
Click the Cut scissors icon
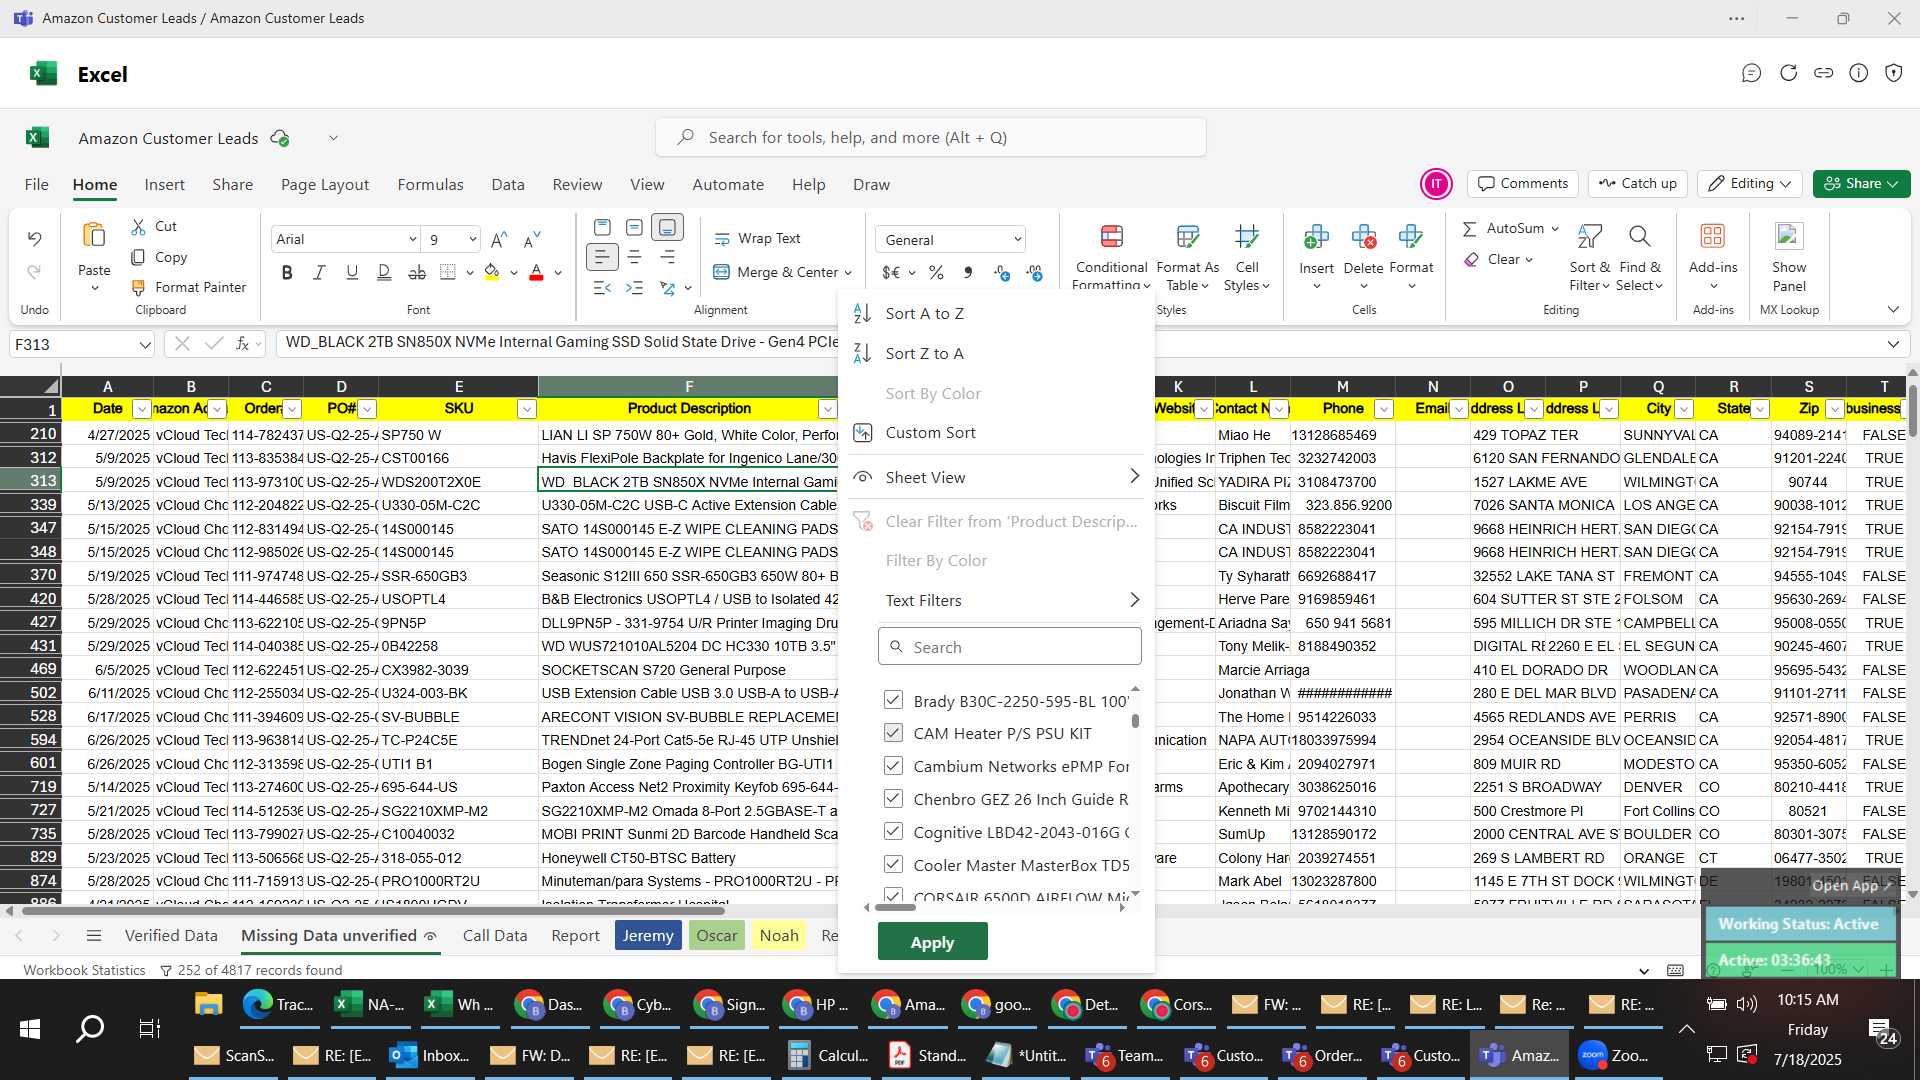pyautogui.click(x=139, y=227)
